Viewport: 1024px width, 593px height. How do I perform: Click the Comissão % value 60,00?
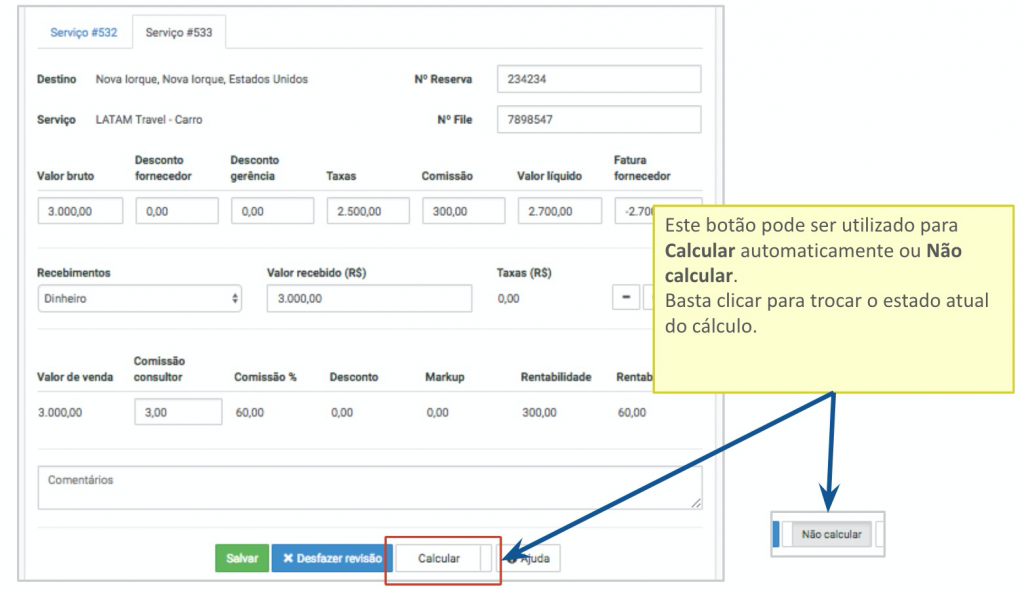(249, 413)
